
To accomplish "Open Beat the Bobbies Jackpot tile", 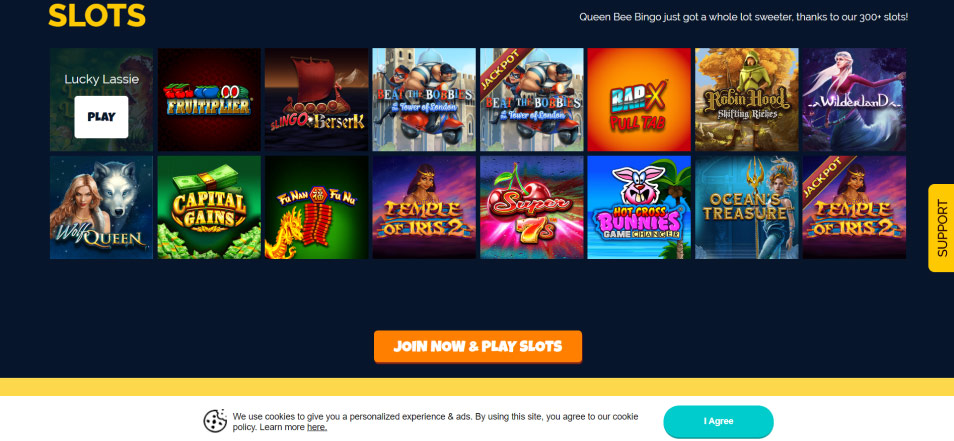I will 532,100.
